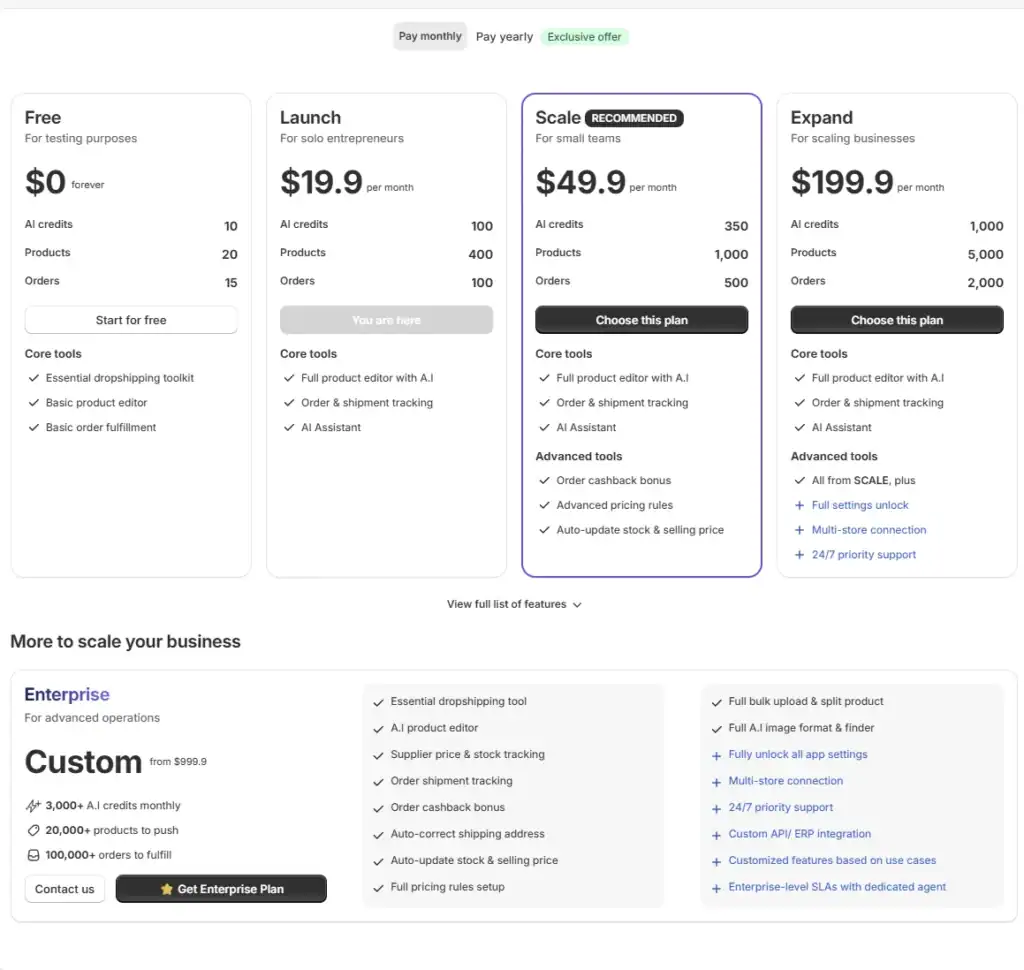This screenshot has height=970, width=1024.
Task: Open Enterprise 24/7 priority support link
Action: 780,807
